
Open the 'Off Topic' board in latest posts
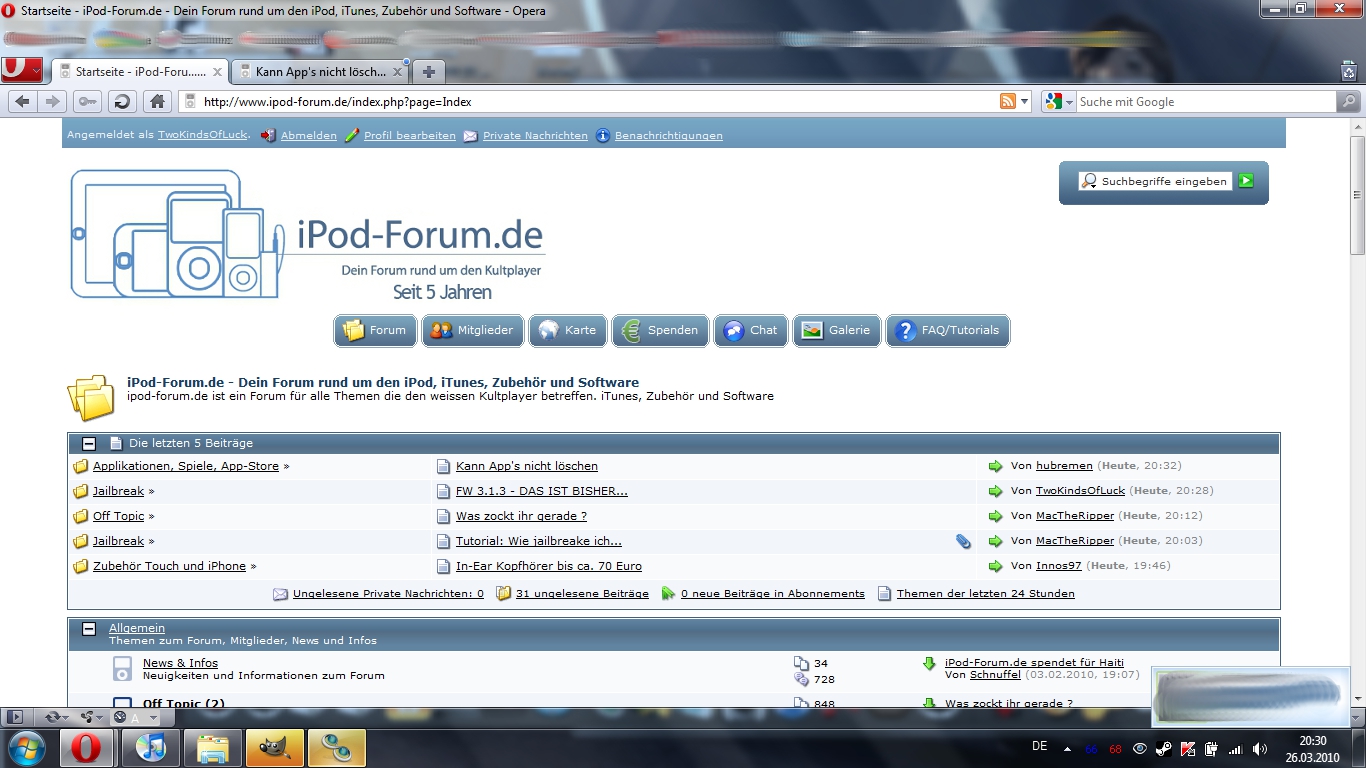coord(119,516)
